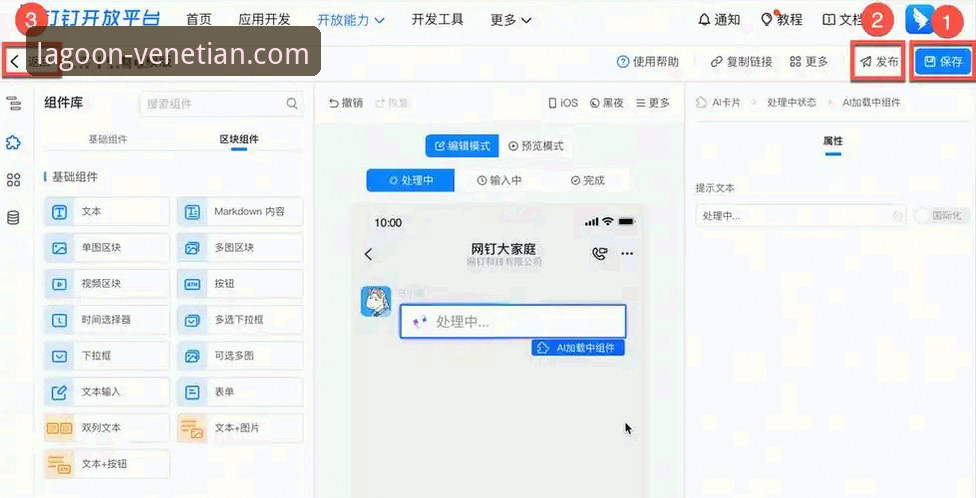Add the 多选下拉框 component

click(x=240, y=320)
